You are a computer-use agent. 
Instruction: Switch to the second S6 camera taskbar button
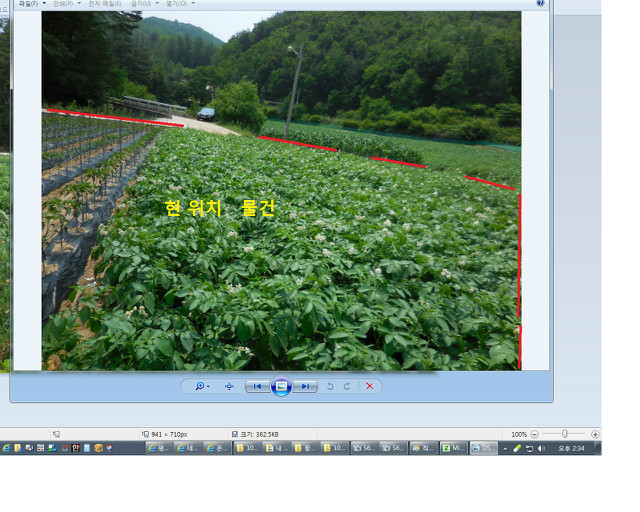tap(393, 448)
